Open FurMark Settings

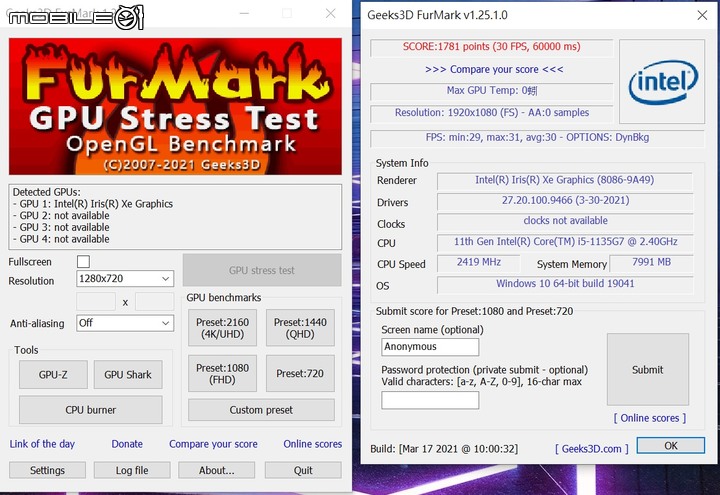[47, 470]
